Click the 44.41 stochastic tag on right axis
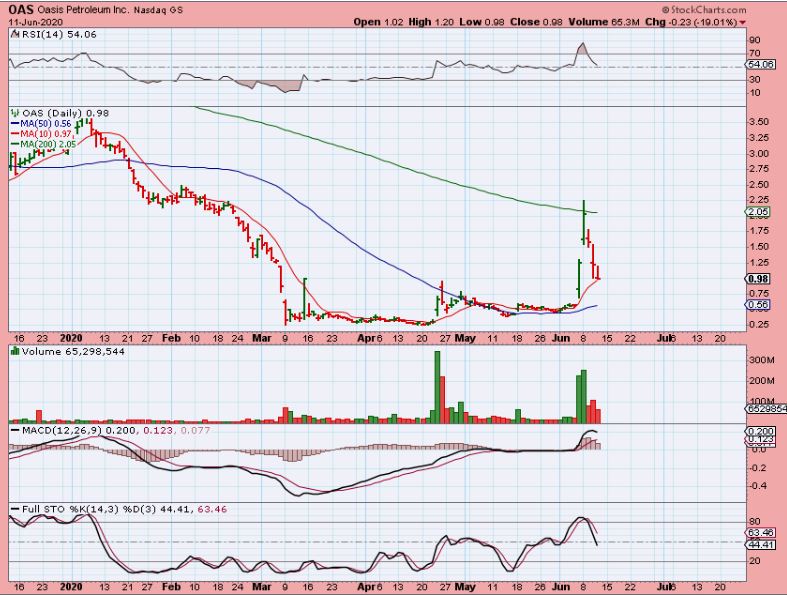The image size is (787, 596). pyautogui.click(x=761, y=545)
